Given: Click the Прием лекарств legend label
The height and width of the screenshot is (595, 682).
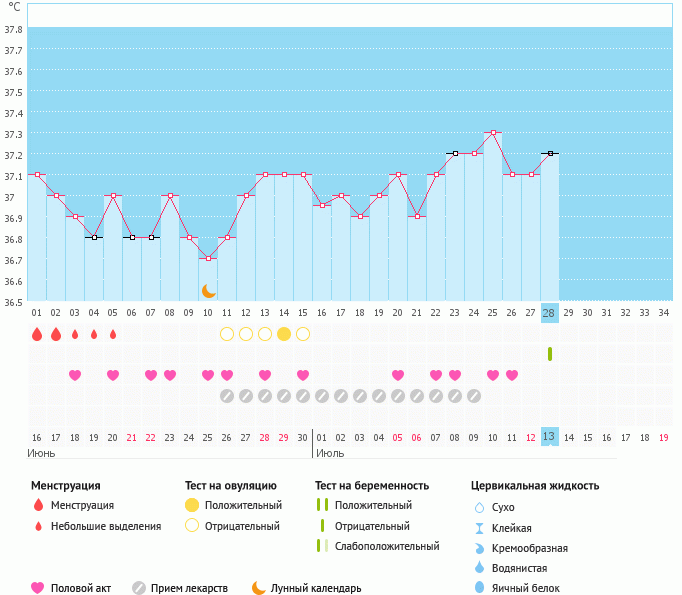Looking at the screenshot, I should [189, 588].
